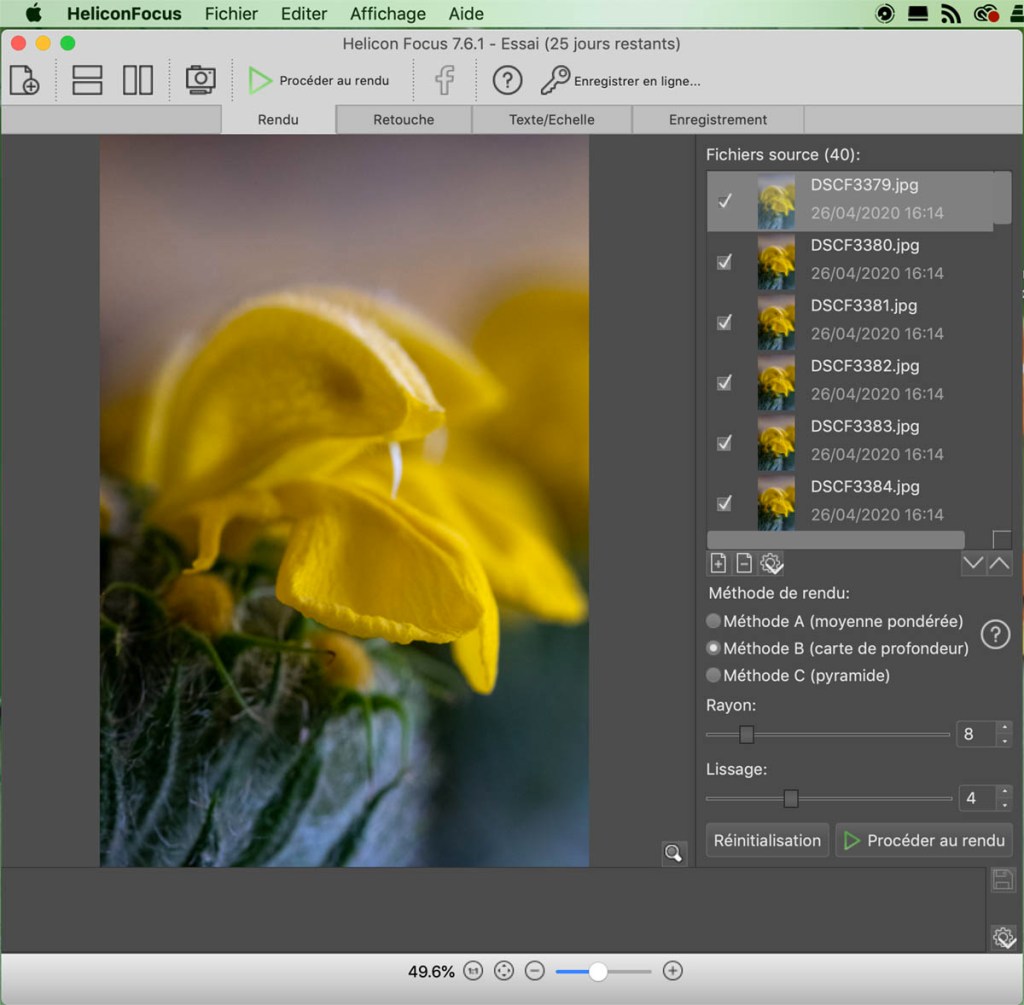Click the zoom 1:1 icon

(x=474, y=971)
